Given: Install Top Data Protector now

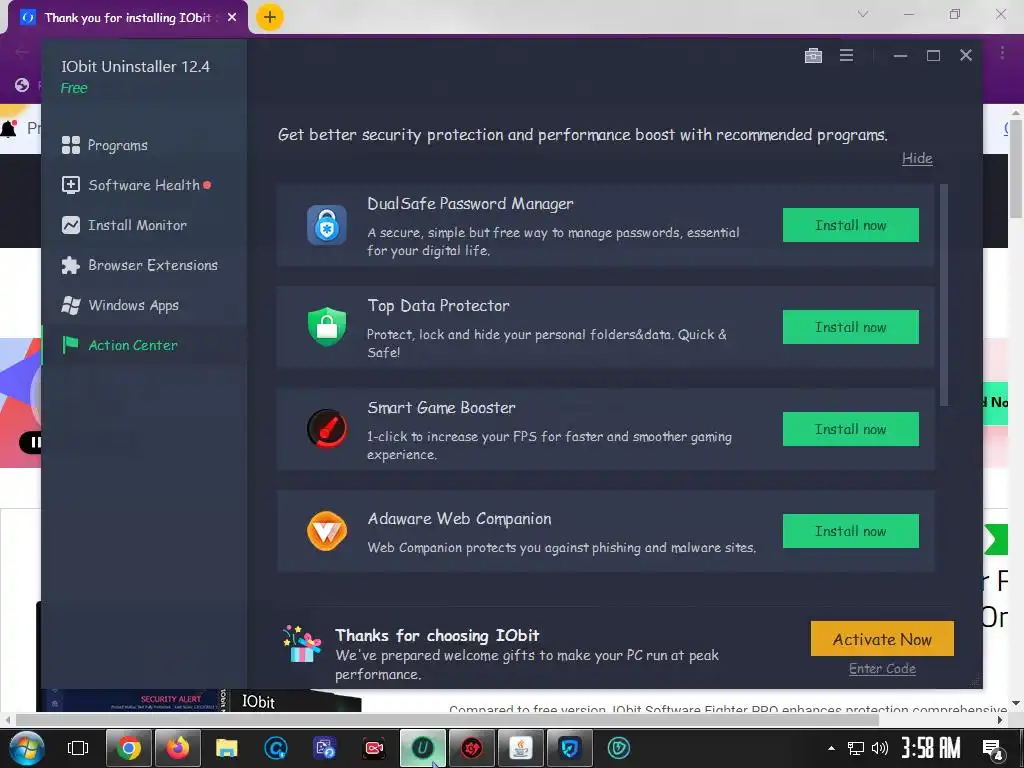Looking at the screenshot, I should (x=850, y=327).
